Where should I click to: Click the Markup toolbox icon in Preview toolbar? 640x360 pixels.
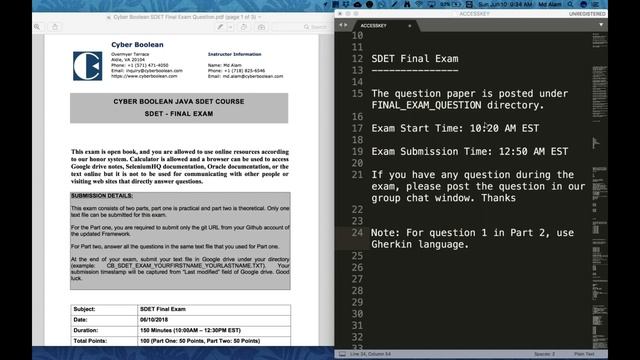click(261, 27)
